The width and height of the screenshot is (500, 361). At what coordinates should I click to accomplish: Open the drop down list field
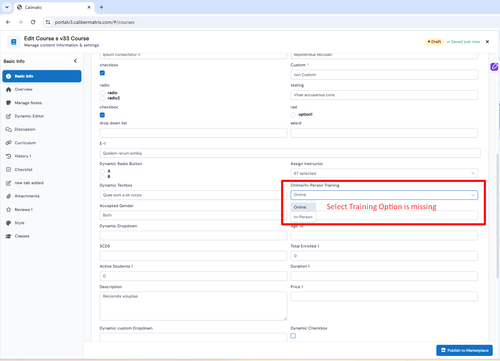[193, 133]
